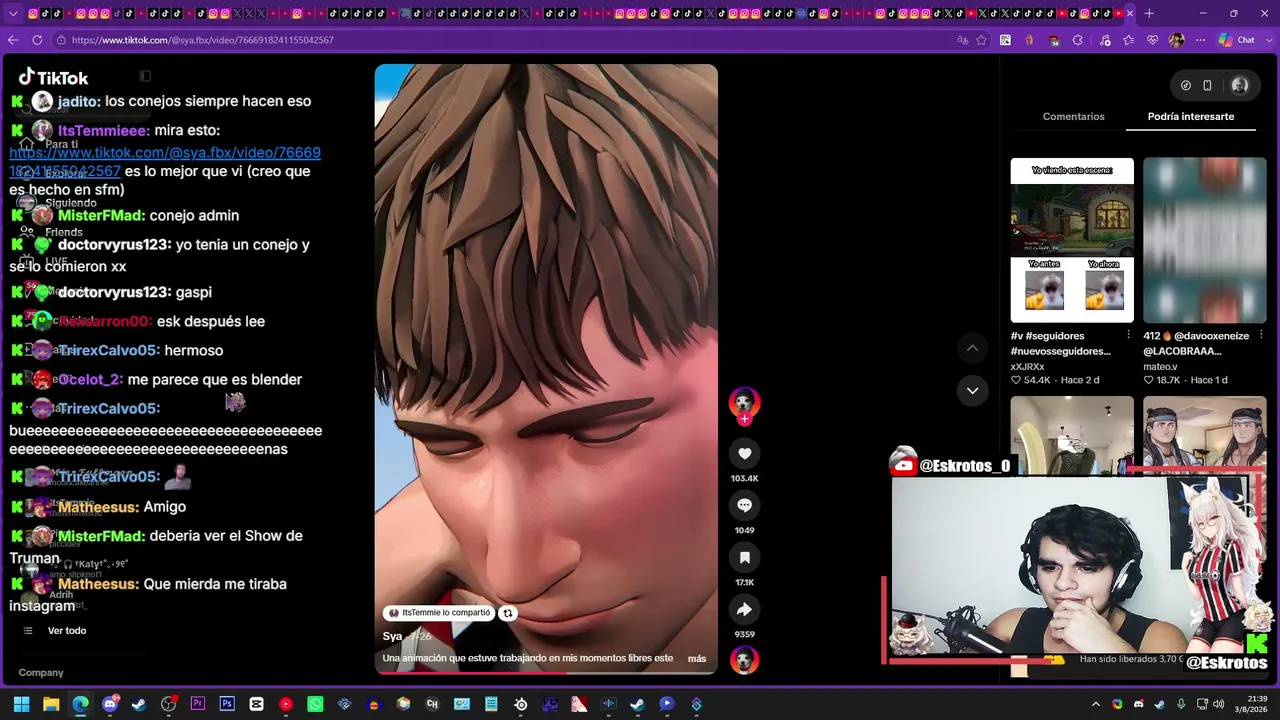Share the video using the arrow icon
Viewport: 1280px width, 720px height.
tap(744, 610)
